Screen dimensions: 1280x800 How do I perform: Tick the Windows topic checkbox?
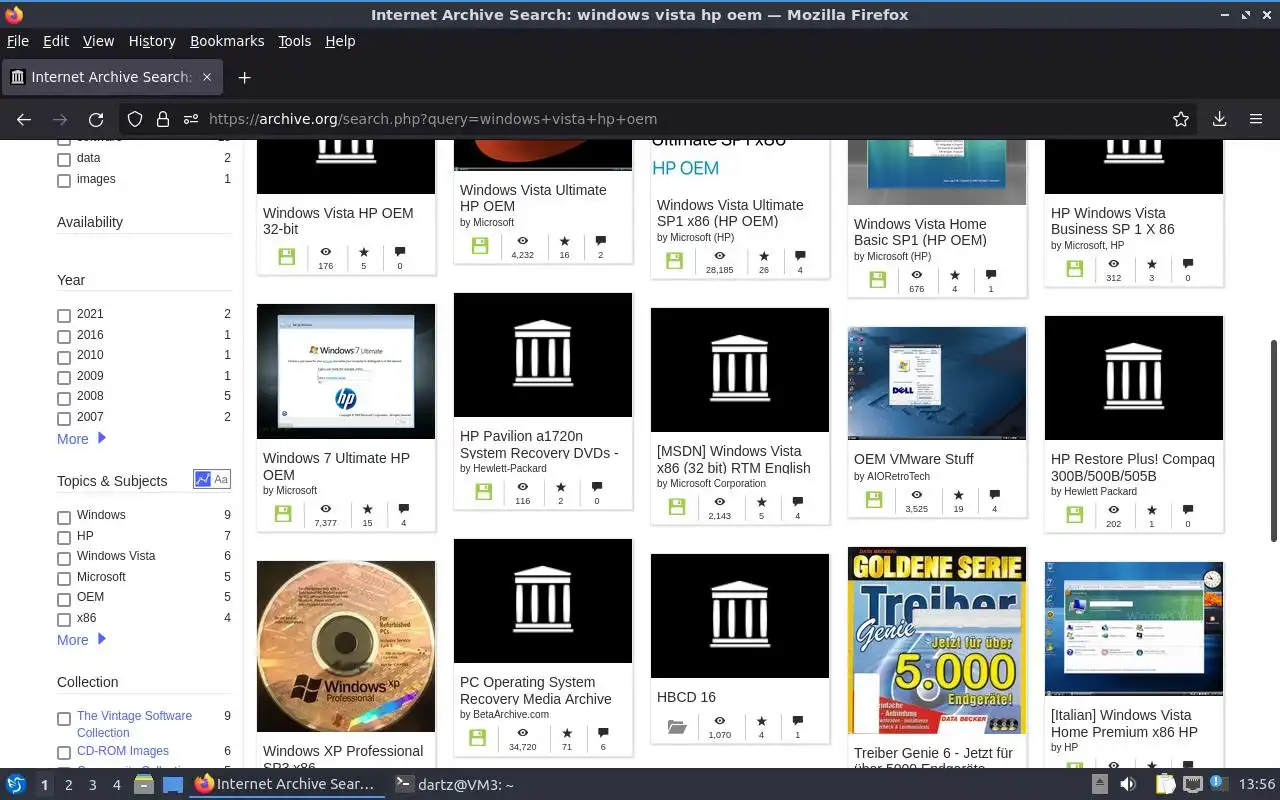(x=64, y=517)
